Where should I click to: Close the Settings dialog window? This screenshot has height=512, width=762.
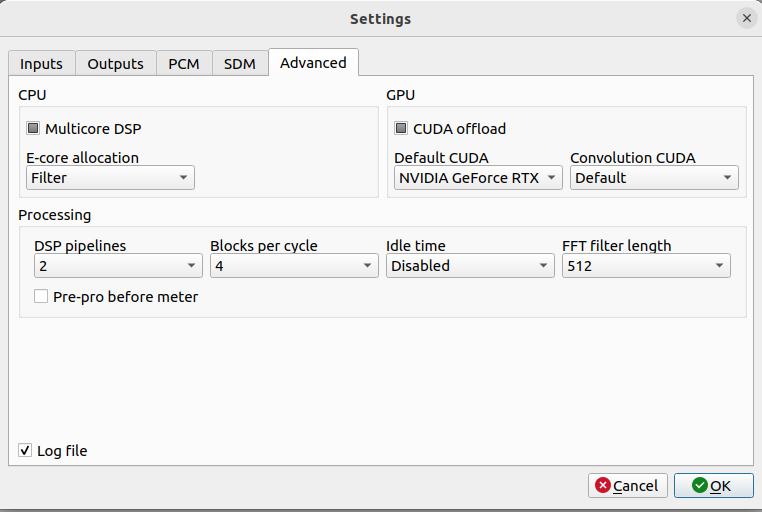[x=746, y=18]
